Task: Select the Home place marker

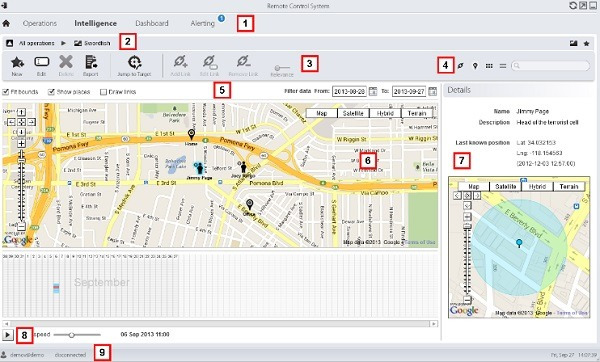Action: tap(191, 135)
